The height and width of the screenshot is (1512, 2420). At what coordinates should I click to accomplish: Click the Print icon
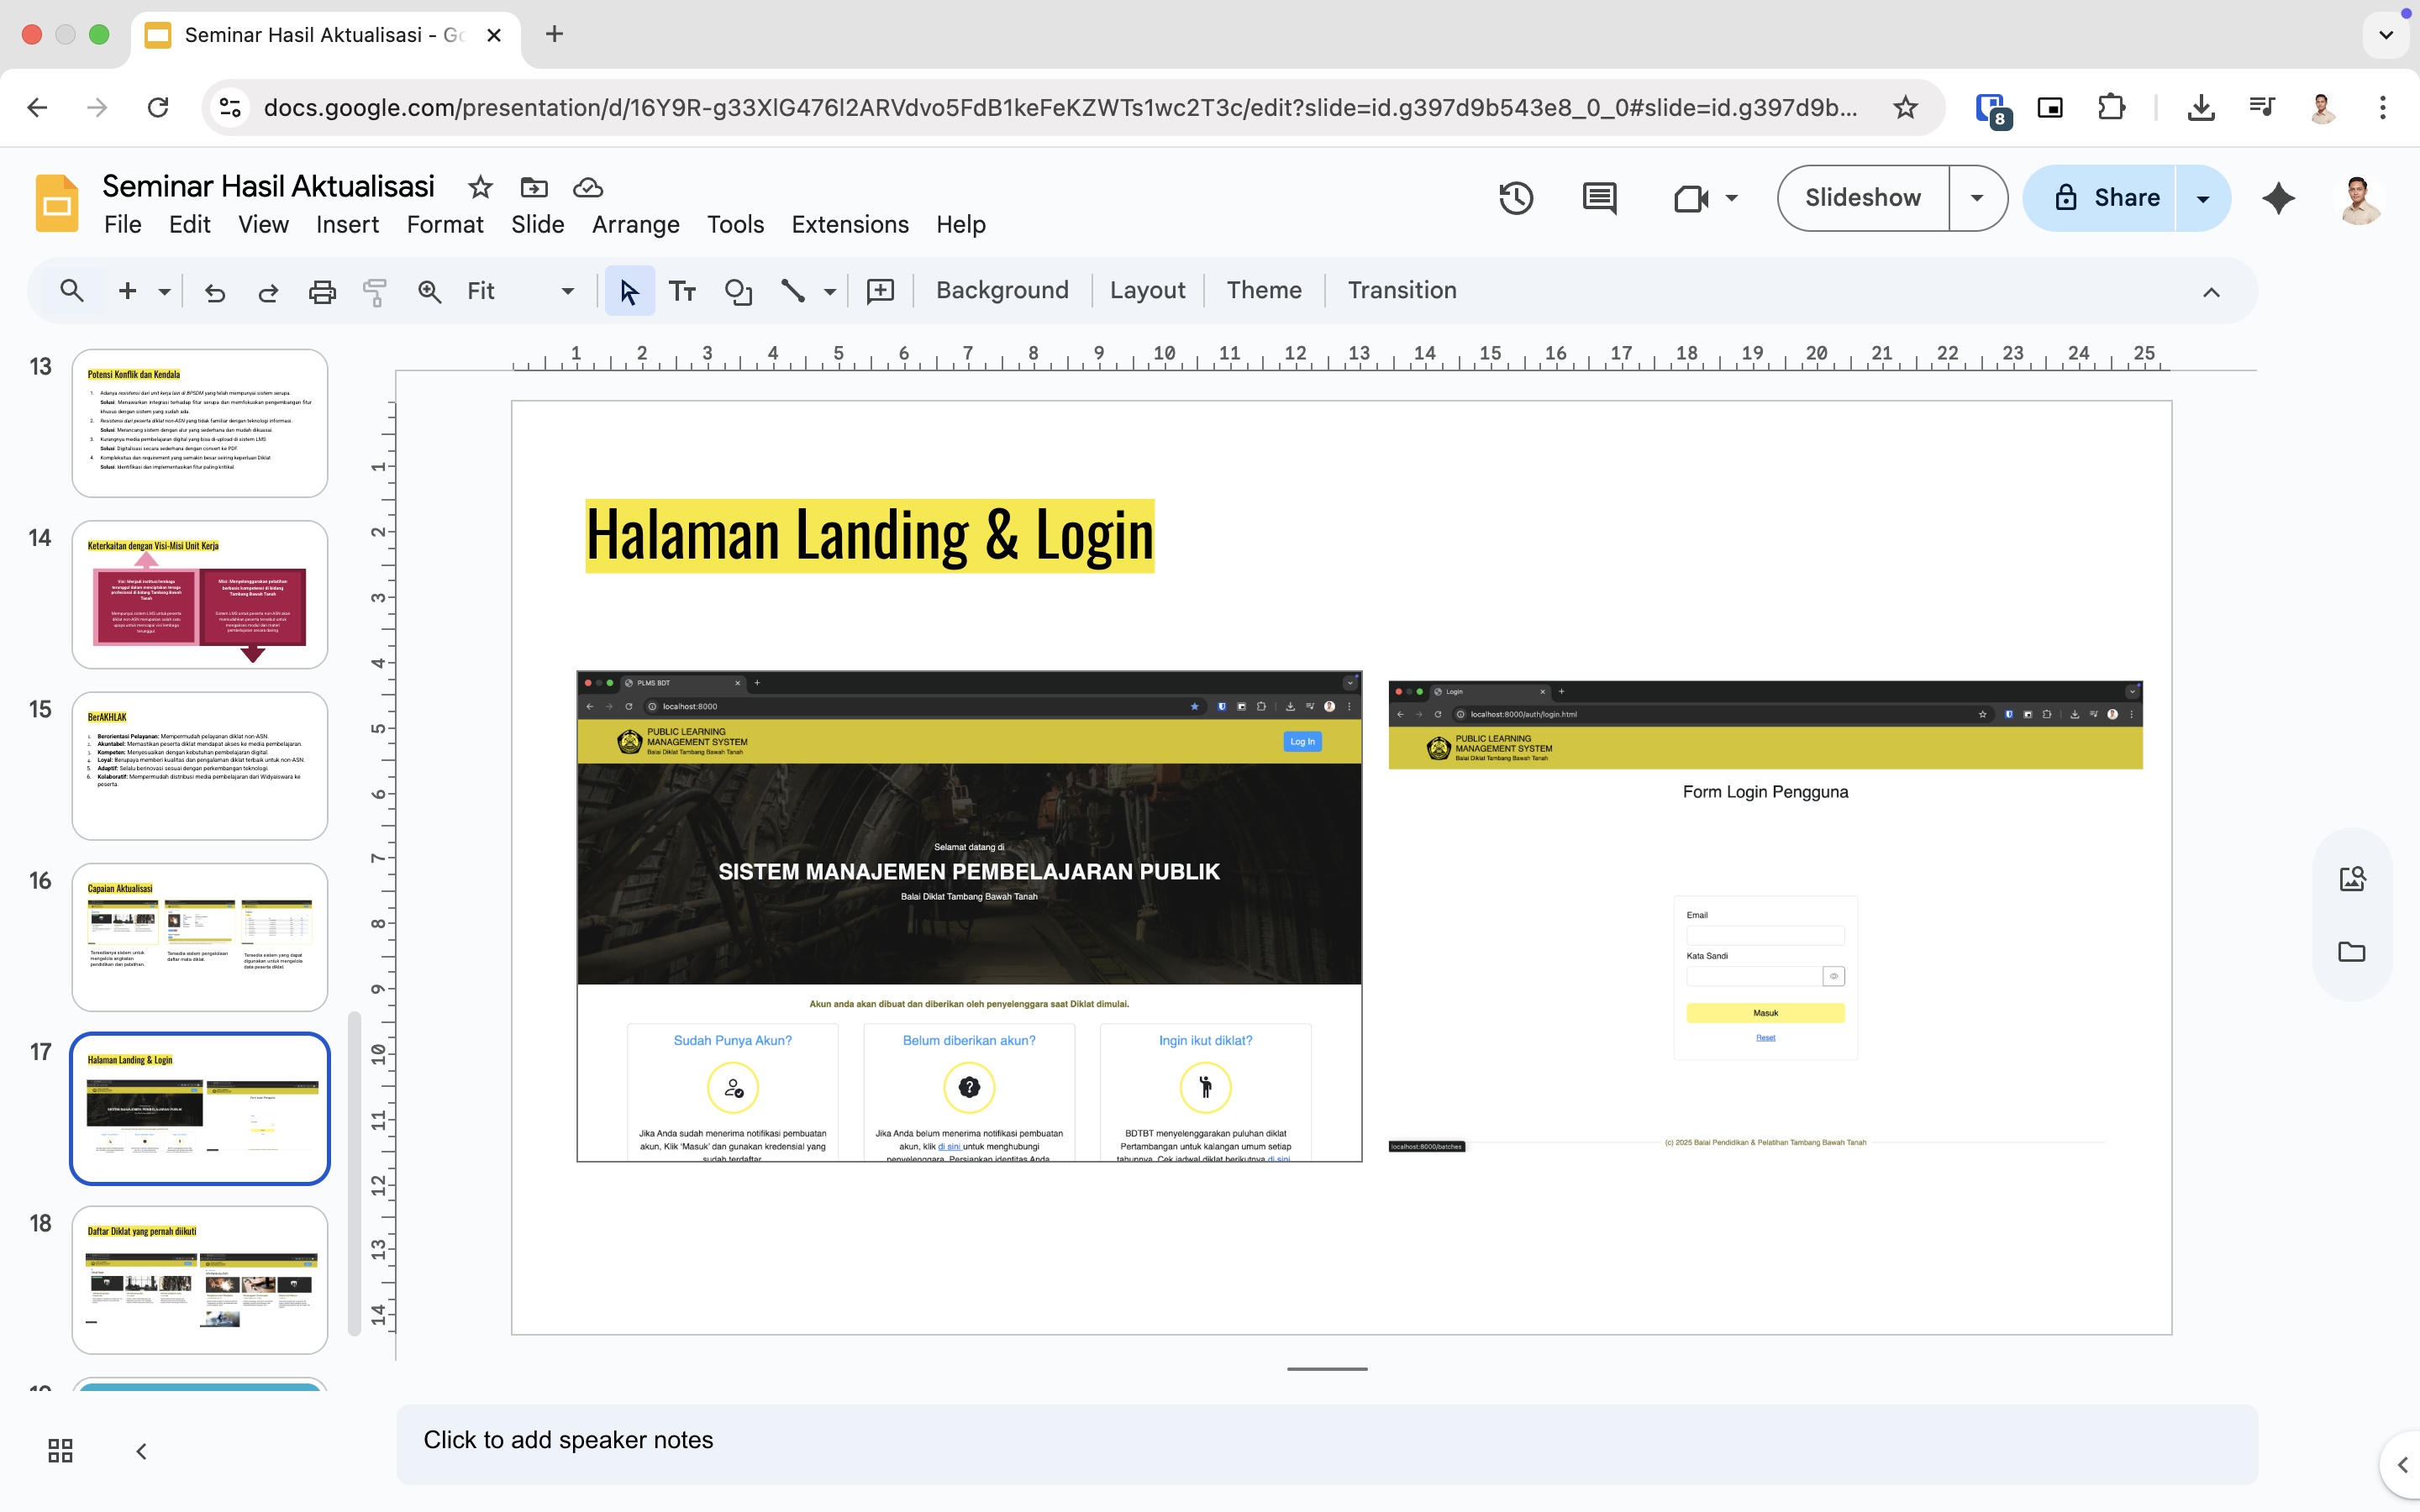pyautogui.click(x=322, y=291)
